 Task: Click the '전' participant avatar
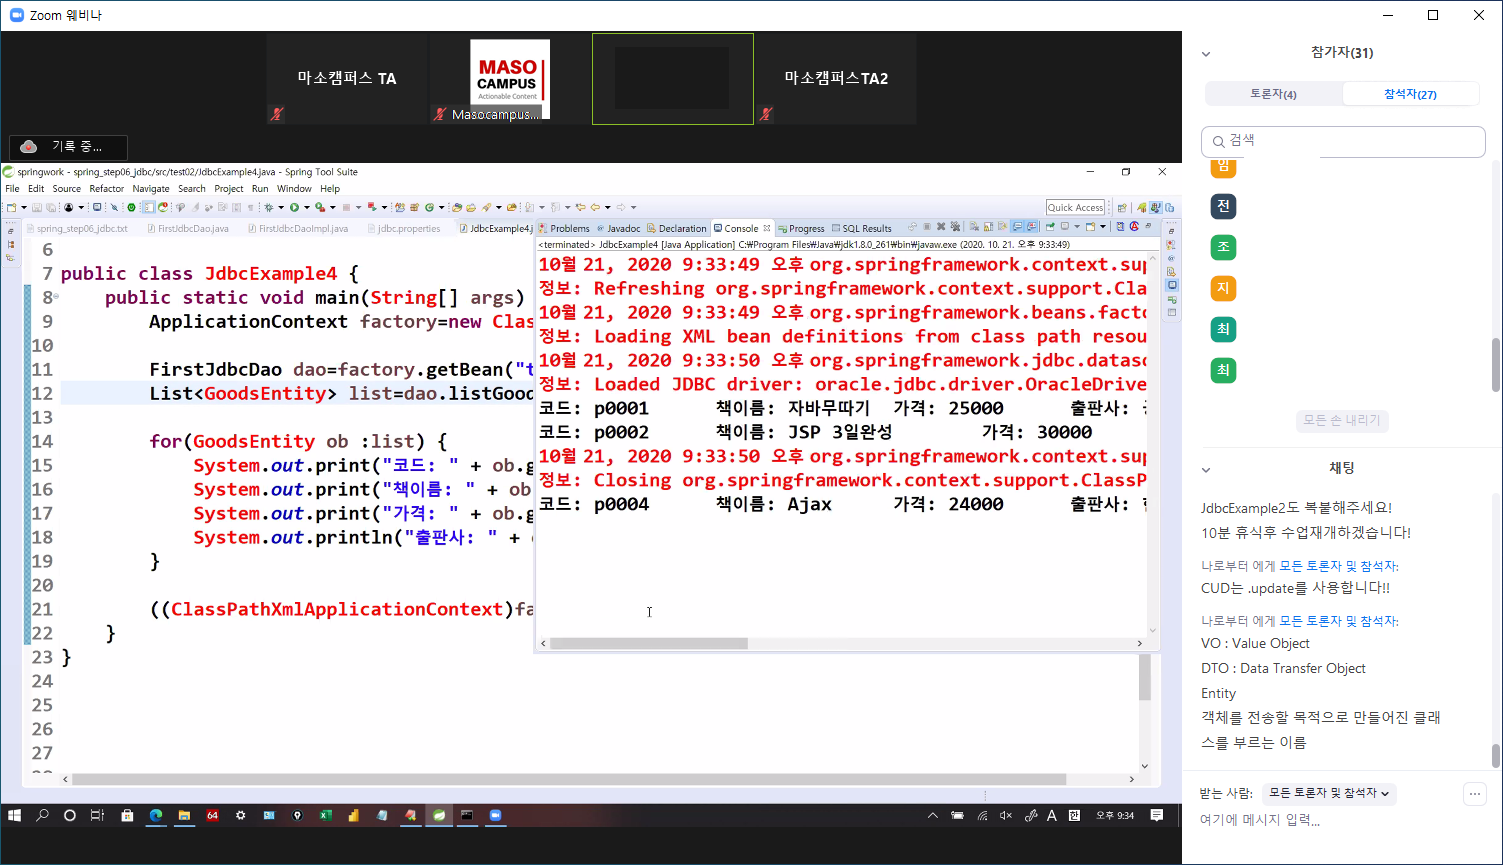(x=1223, y=206)
